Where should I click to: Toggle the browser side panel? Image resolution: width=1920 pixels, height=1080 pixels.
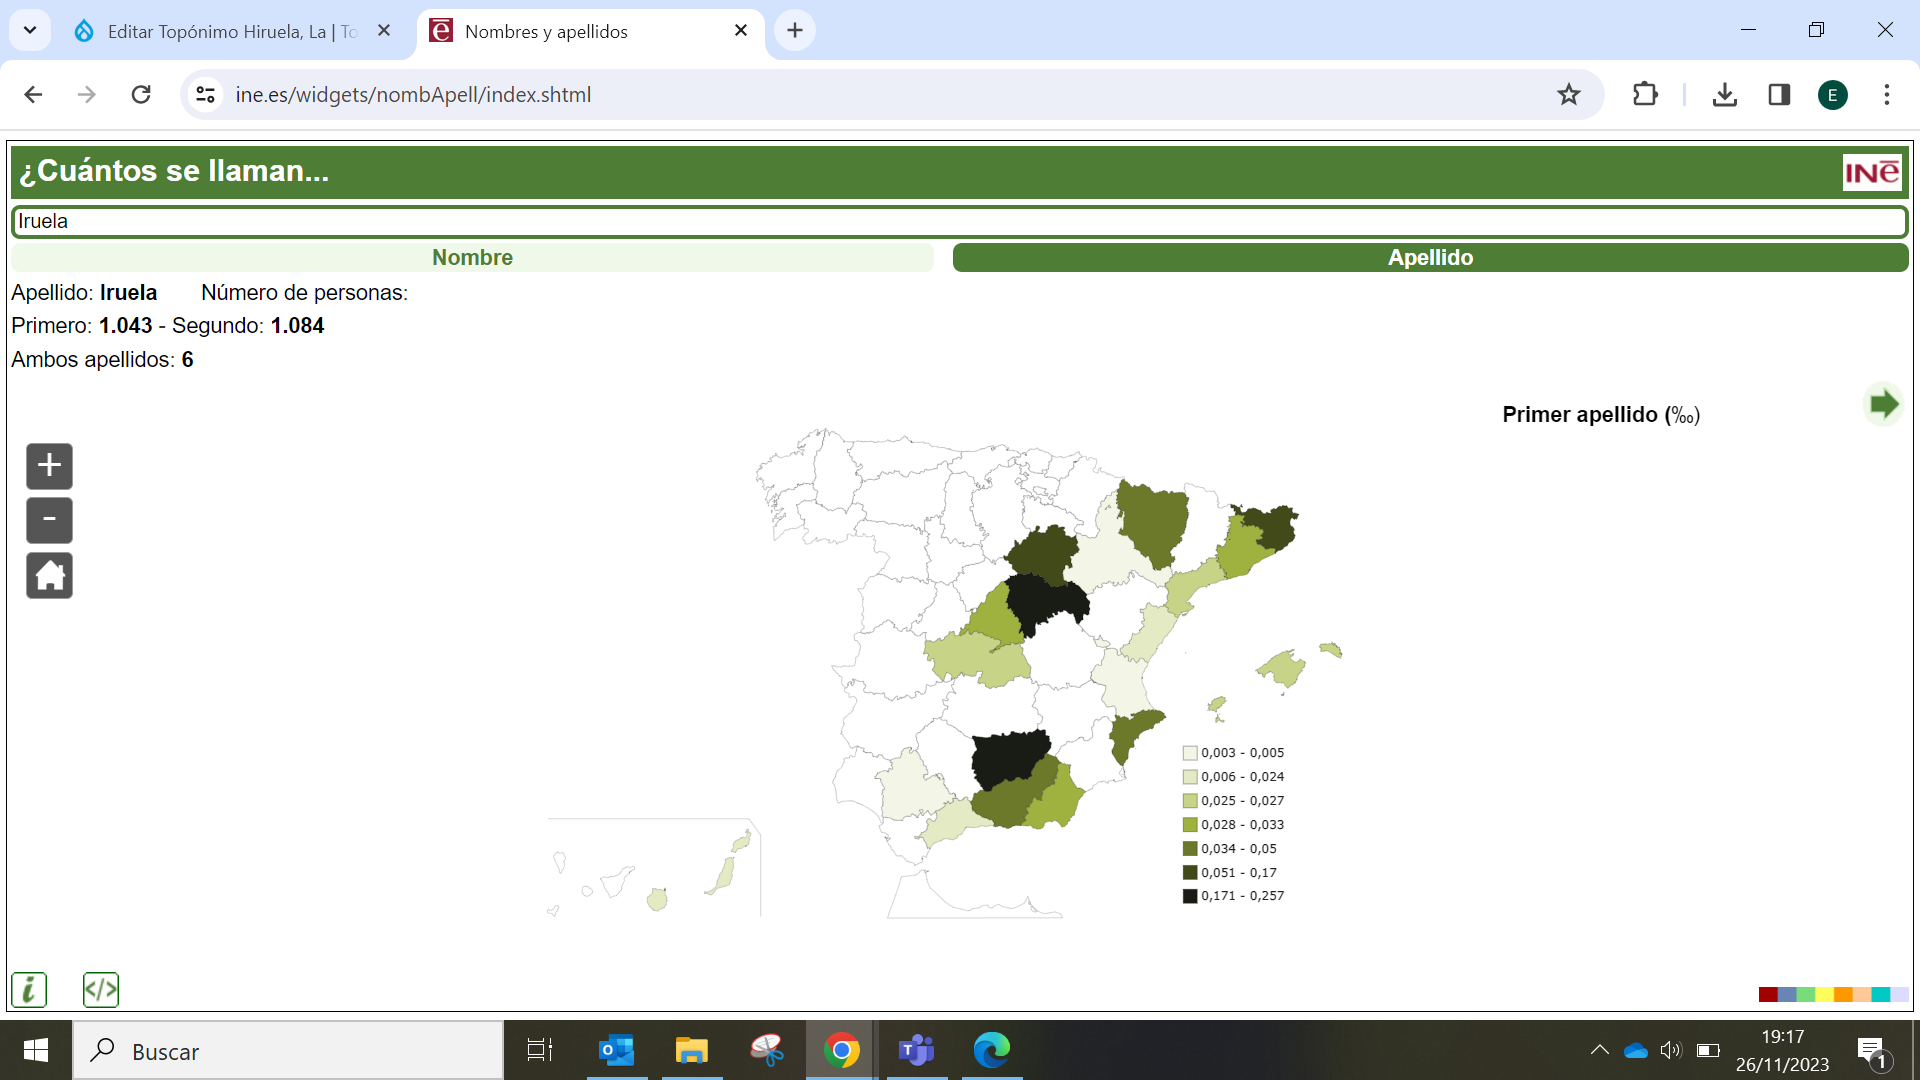pos(1779,95)
